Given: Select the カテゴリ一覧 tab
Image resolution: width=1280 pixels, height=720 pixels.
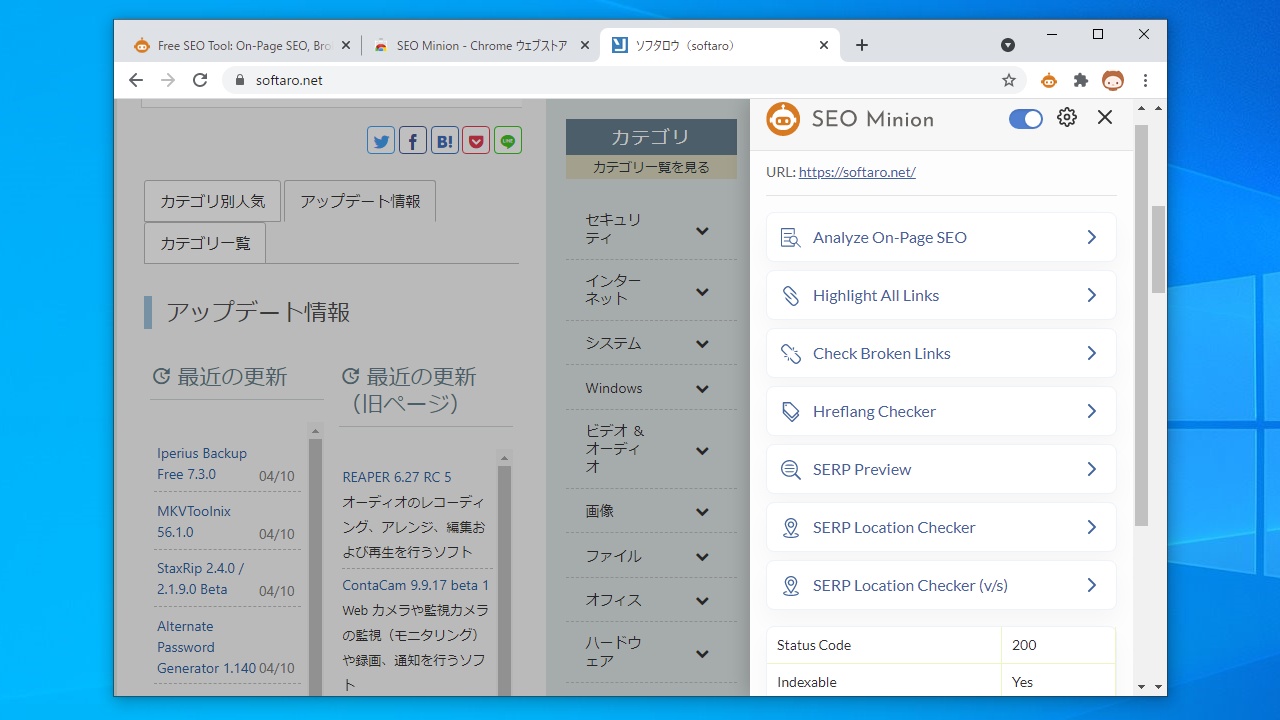Looking at the screenshot, I should [x=205, y=243].
